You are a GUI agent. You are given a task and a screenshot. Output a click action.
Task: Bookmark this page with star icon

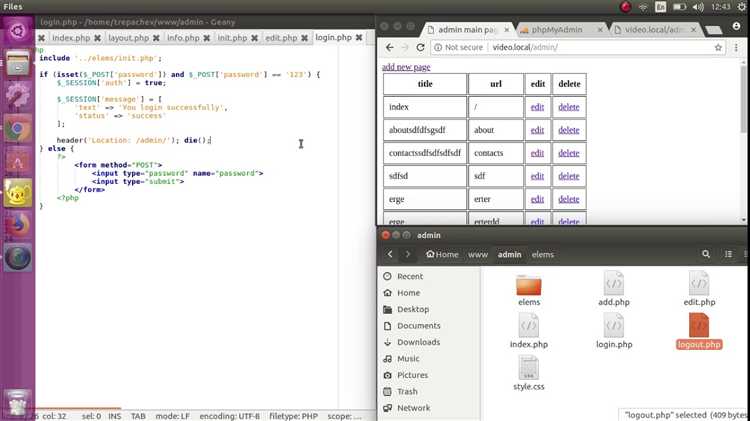[x=718, y=47]
